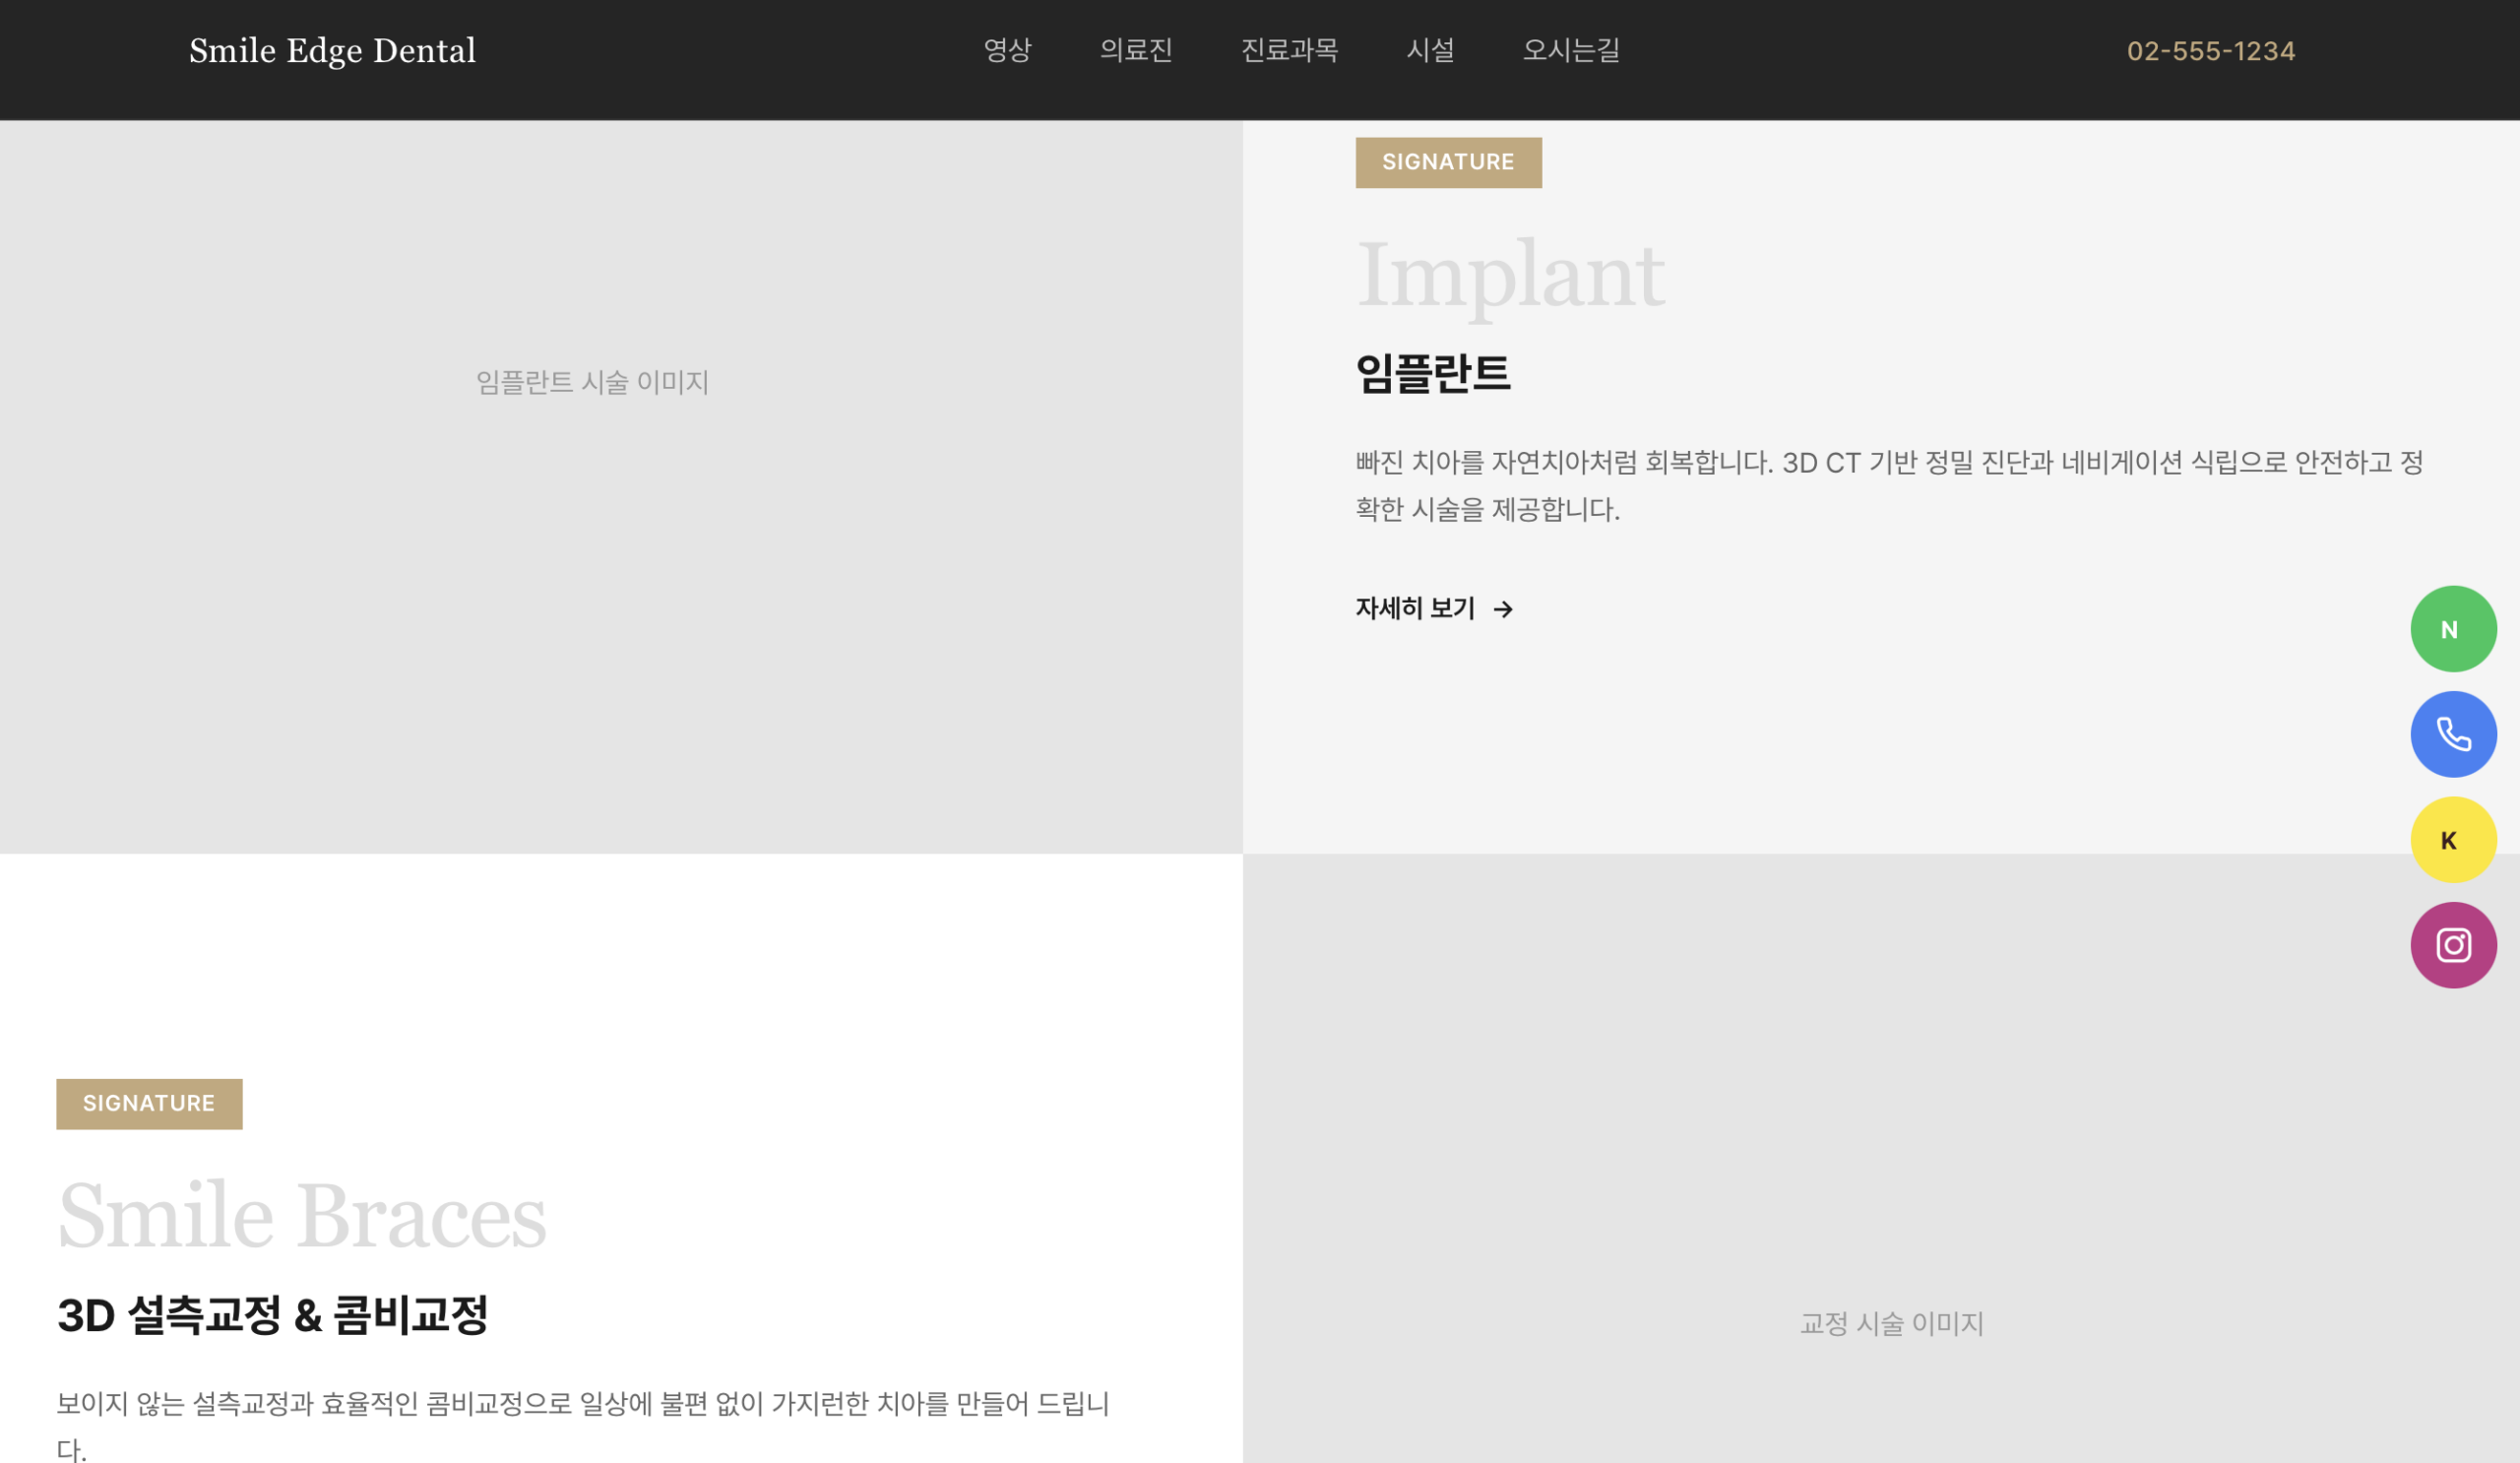Viewport: 2520px width, 1463px height.
Task: Click the Smile Edge Dental logo
Action: coord(332,51)
